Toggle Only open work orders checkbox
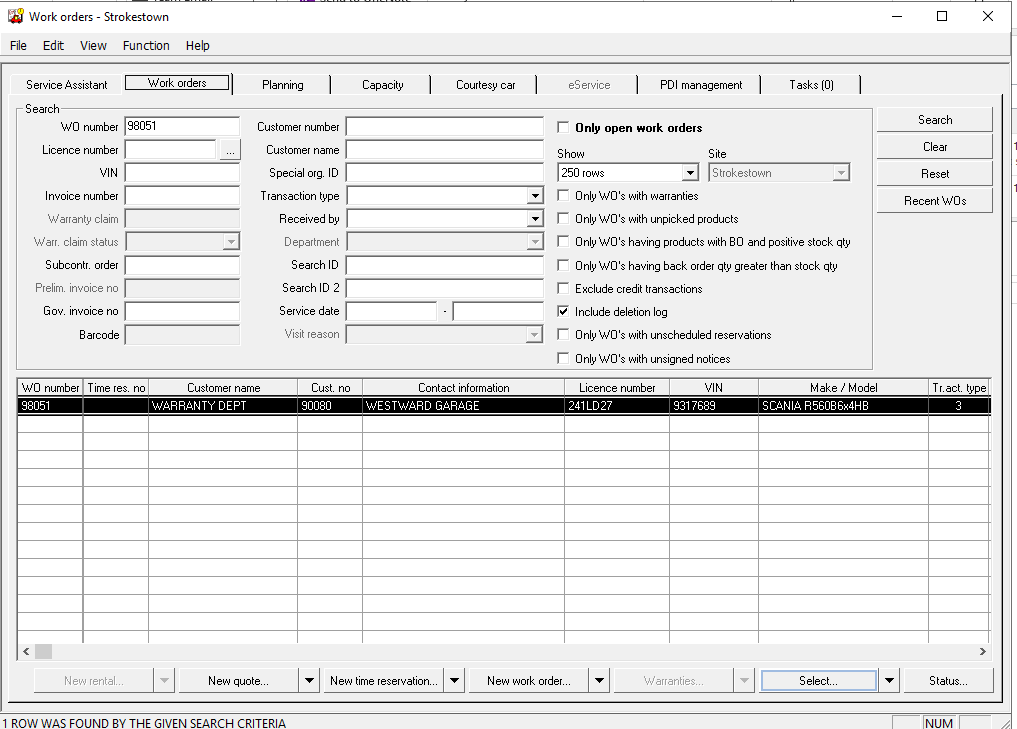The width and height of the screenshot is (1017, 729). point(563,127)
